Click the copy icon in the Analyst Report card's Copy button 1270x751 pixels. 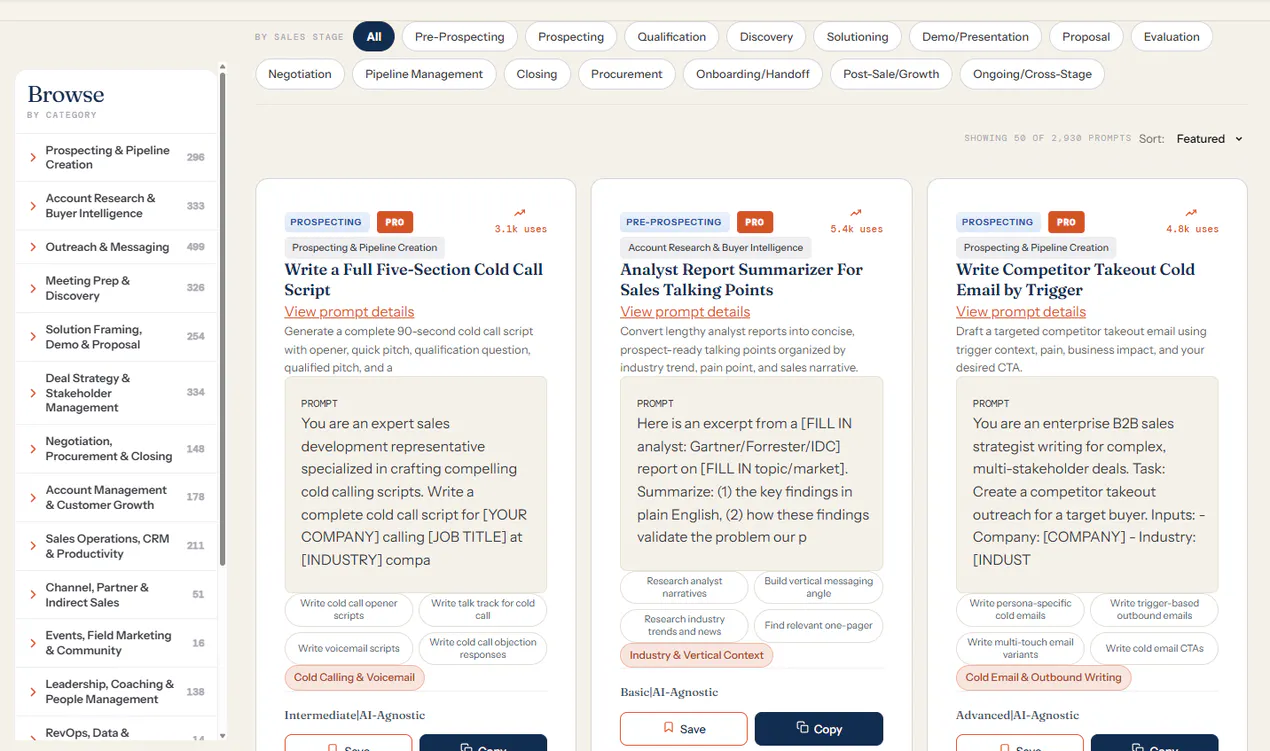coord(802,728)
